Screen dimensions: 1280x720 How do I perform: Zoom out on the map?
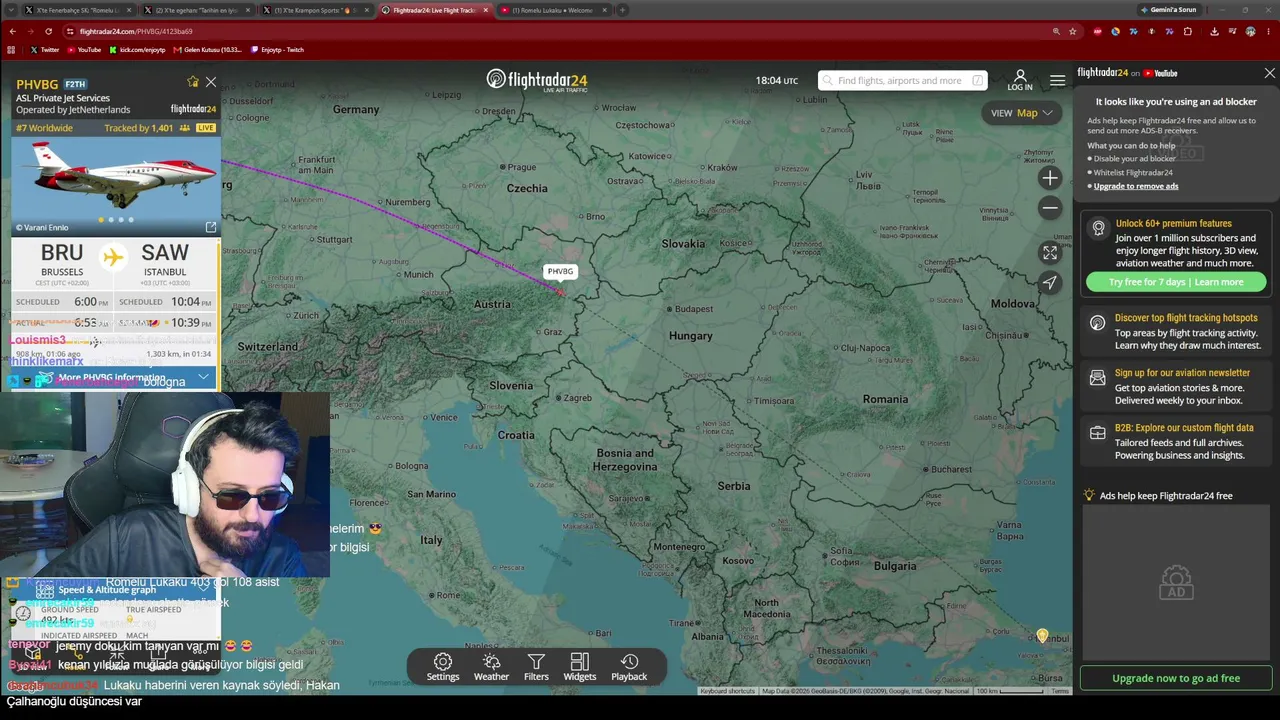tap(1049, 208)
